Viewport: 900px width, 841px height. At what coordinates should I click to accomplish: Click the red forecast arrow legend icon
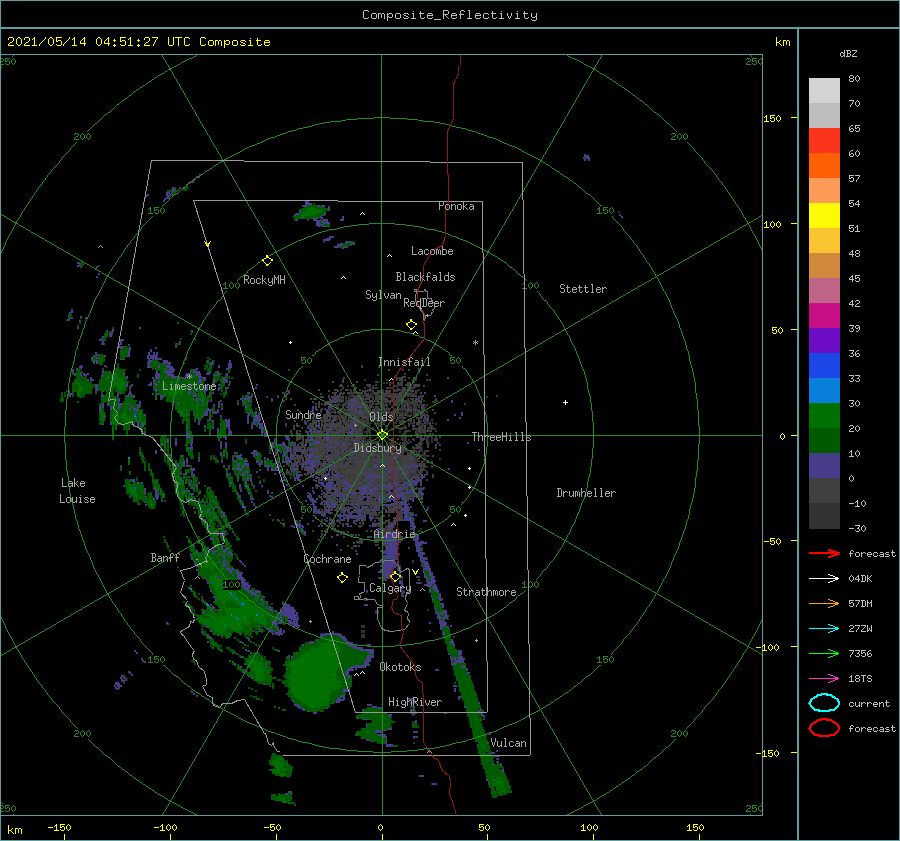click(x=824, y=553)
